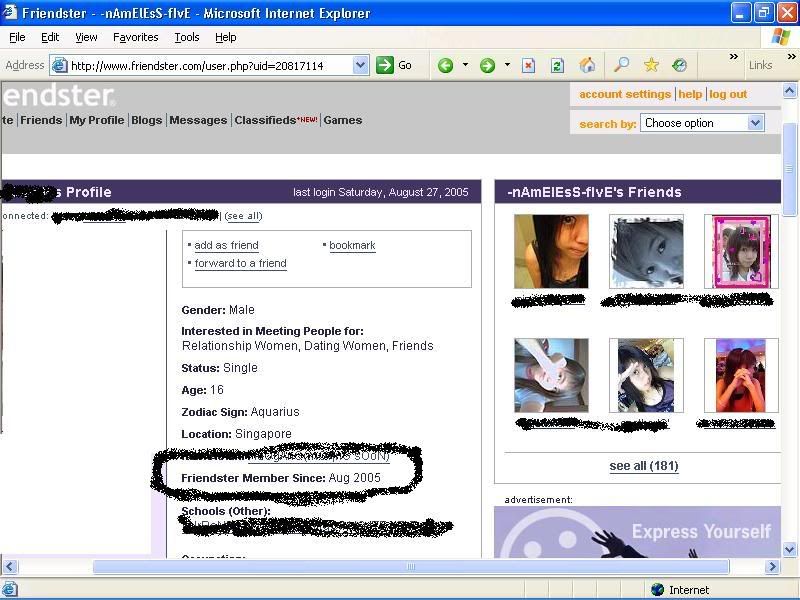Click the Friendster logo in page header
800x600 pixels.
(58, 96)
